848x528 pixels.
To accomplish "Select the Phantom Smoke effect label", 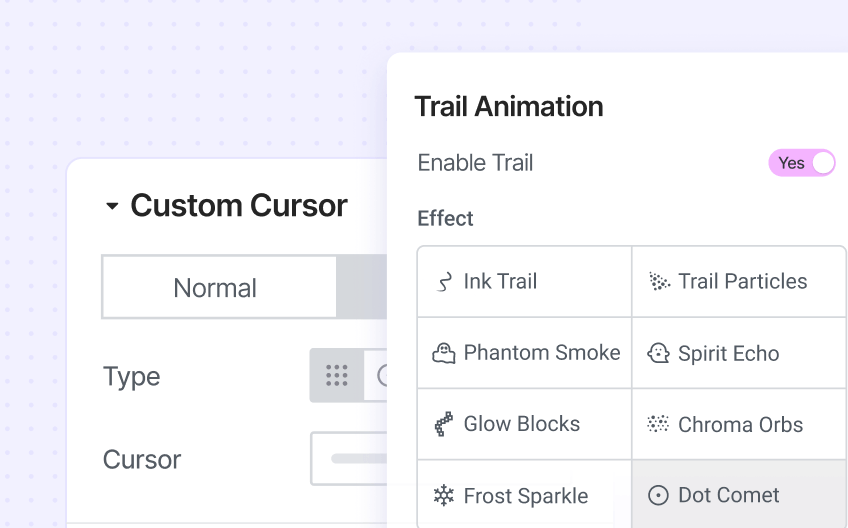I will tap(541, 353).
